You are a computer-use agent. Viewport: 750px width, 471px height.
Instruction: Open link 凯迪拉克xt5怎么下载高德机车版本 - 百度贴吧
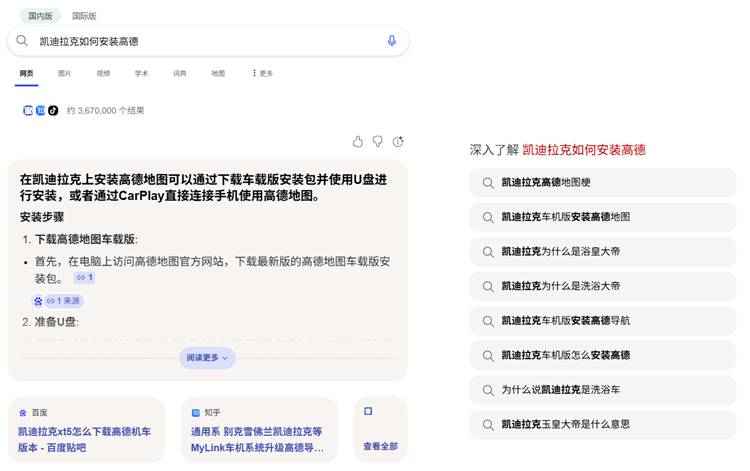click(x=85, y=439)
